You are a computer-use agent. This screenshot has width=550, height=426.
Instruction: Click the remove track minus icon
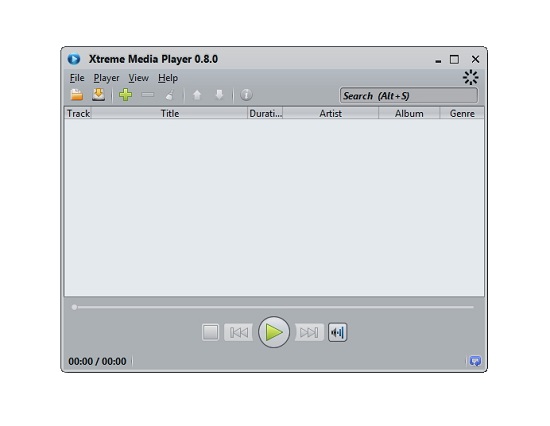pos(148,94)
